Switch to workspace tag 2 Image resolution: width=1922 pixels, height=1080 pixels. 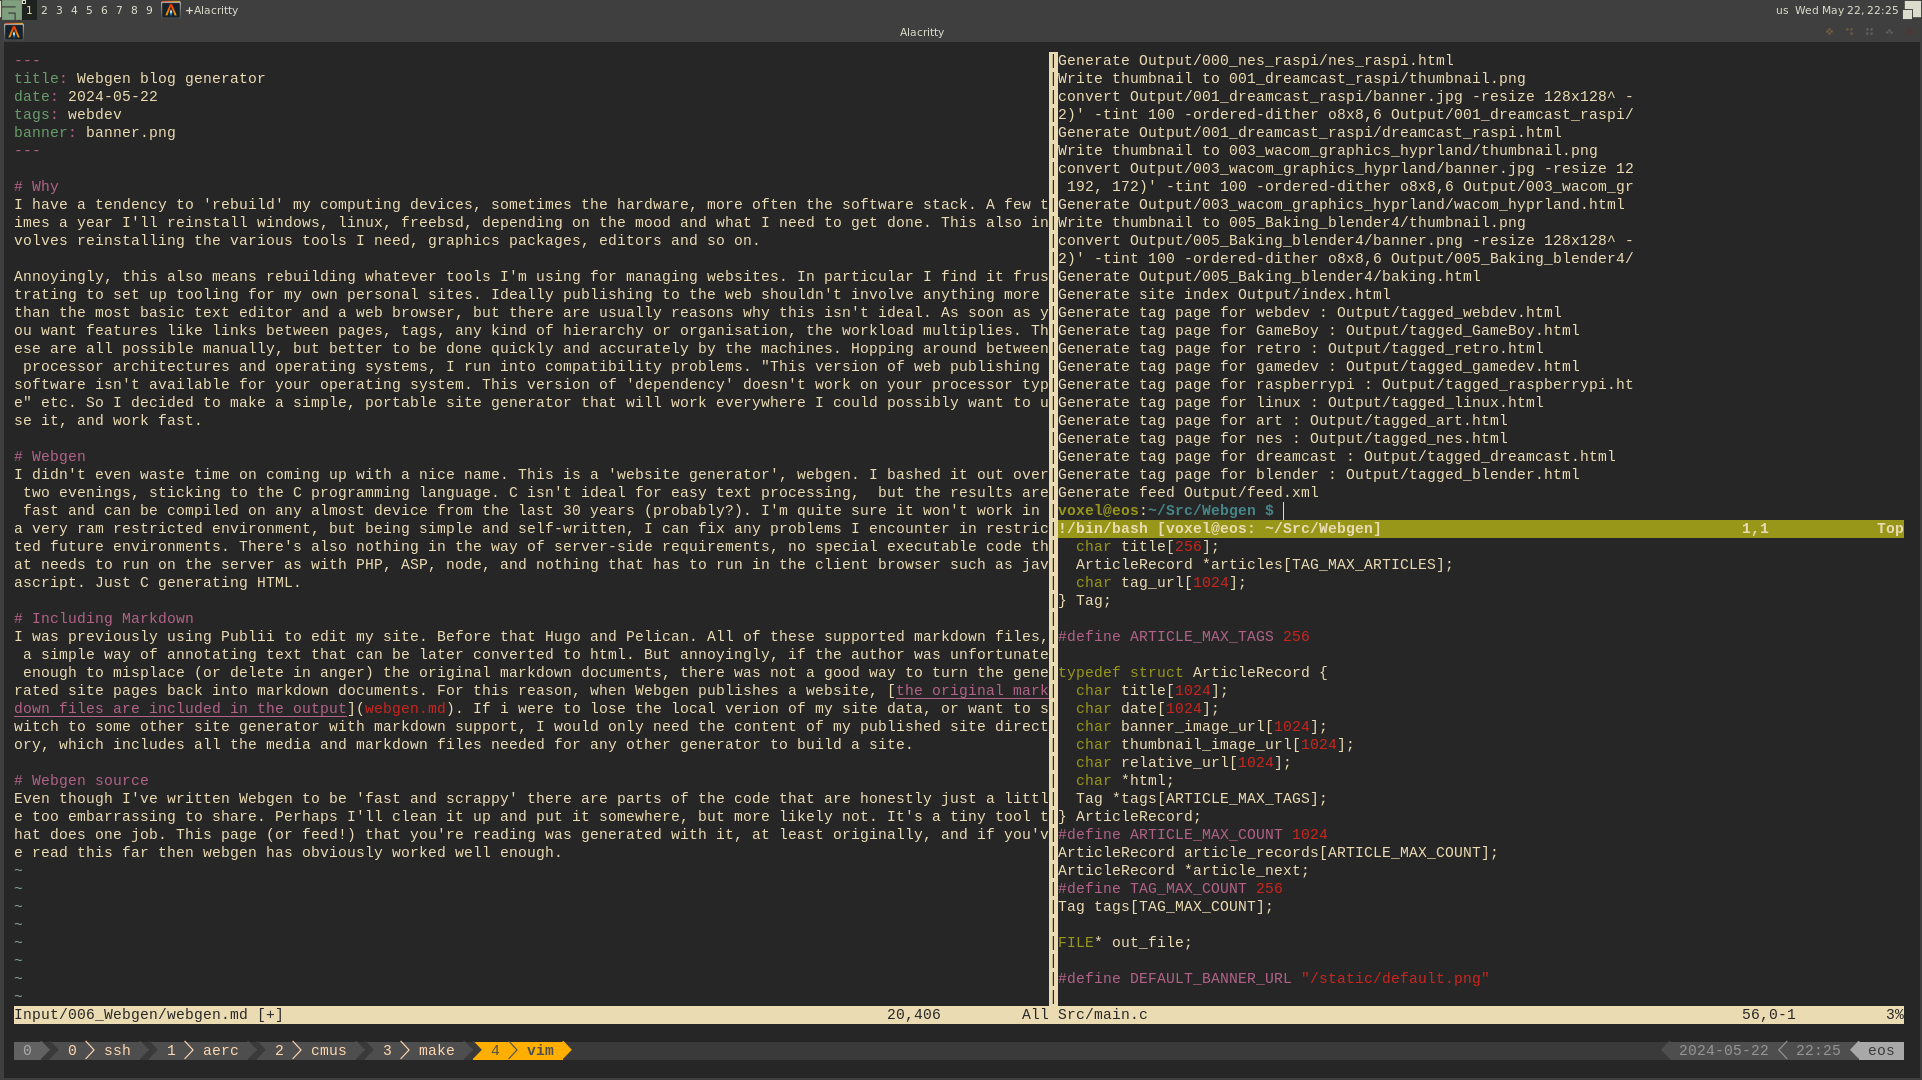(x=44, y=10)
